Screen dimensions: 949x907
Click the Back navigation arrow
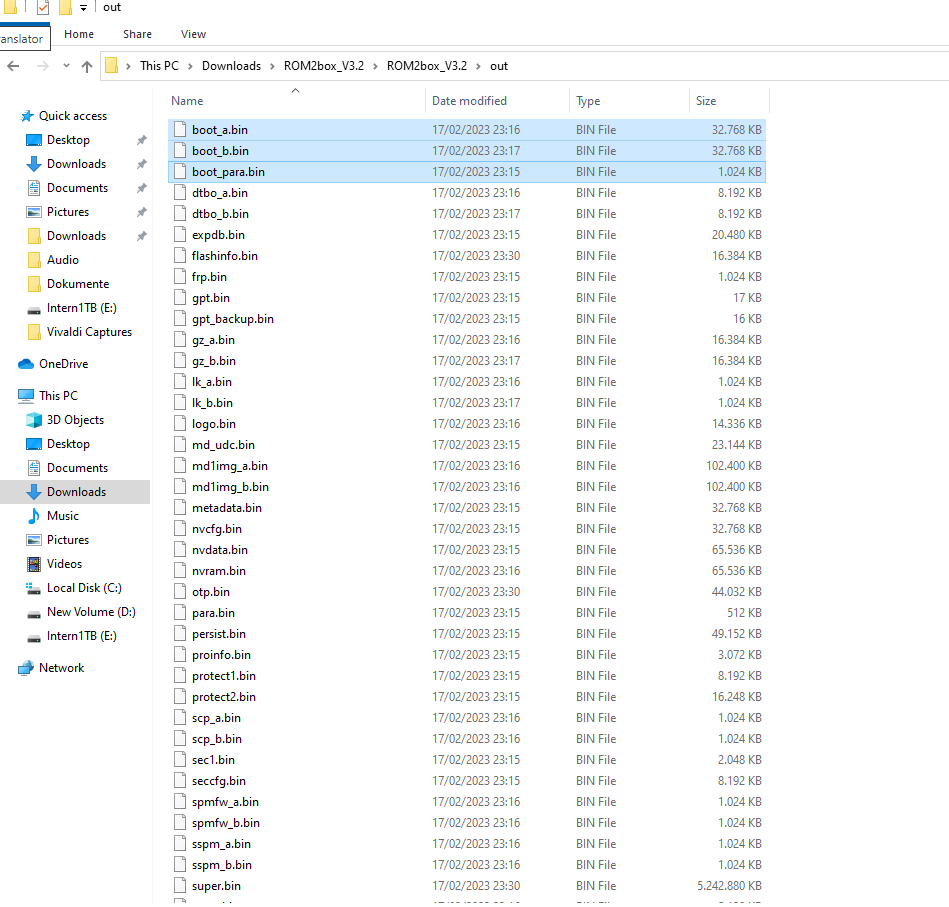13,66
